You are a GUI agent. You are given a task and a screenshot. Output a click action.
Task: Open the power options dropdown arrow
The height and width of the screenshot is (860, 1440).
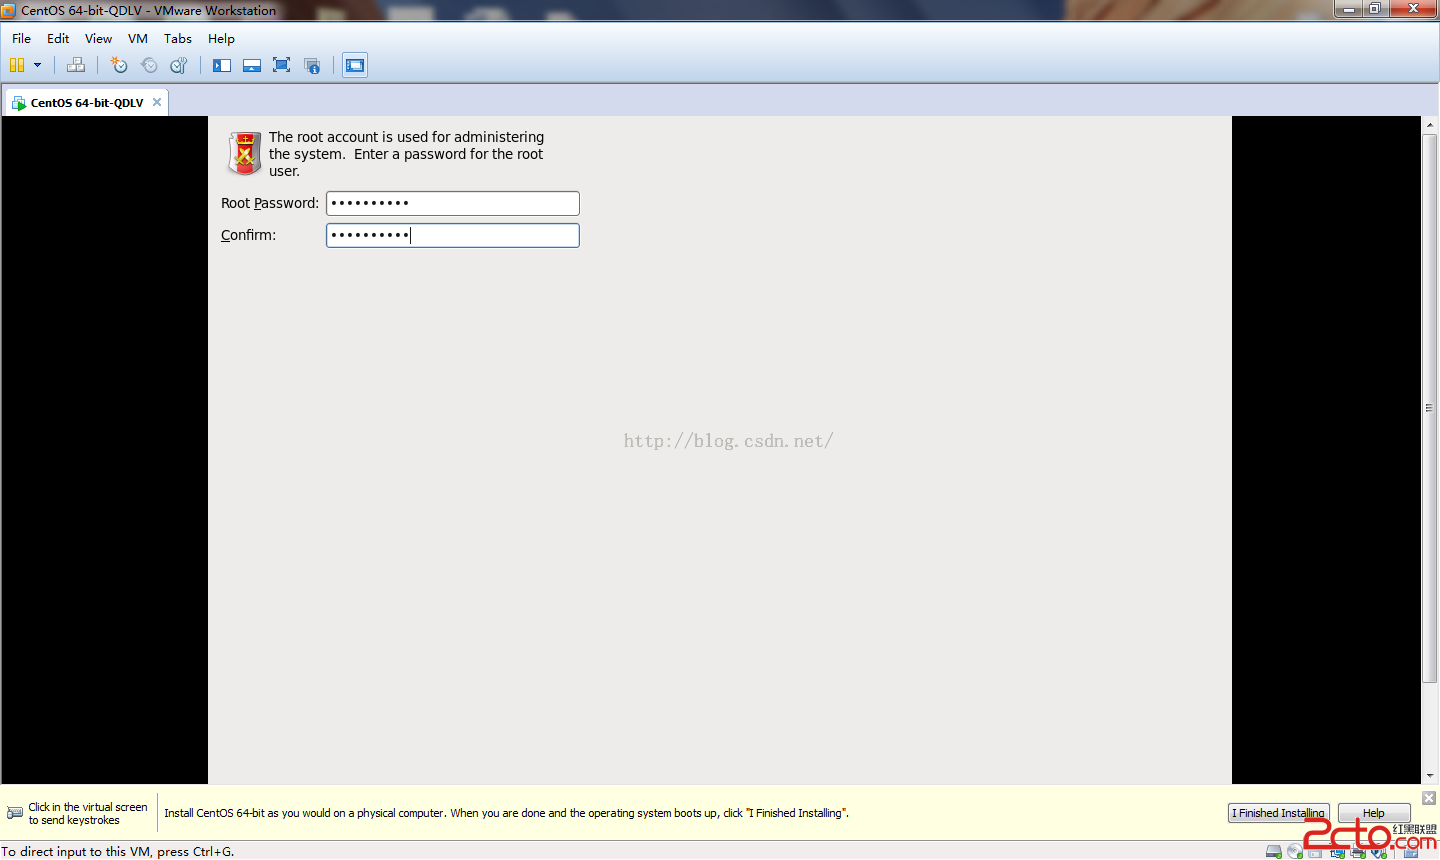(38, 65)
